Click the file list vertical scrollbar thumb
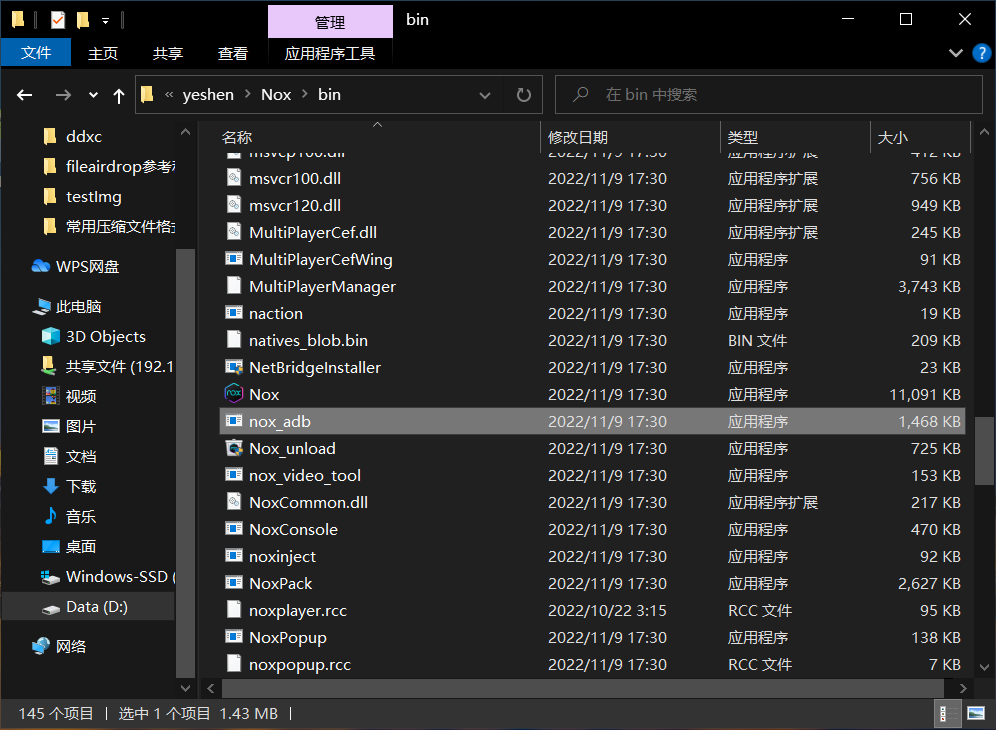This screenshot has height=730, width=996. point(984,450)
